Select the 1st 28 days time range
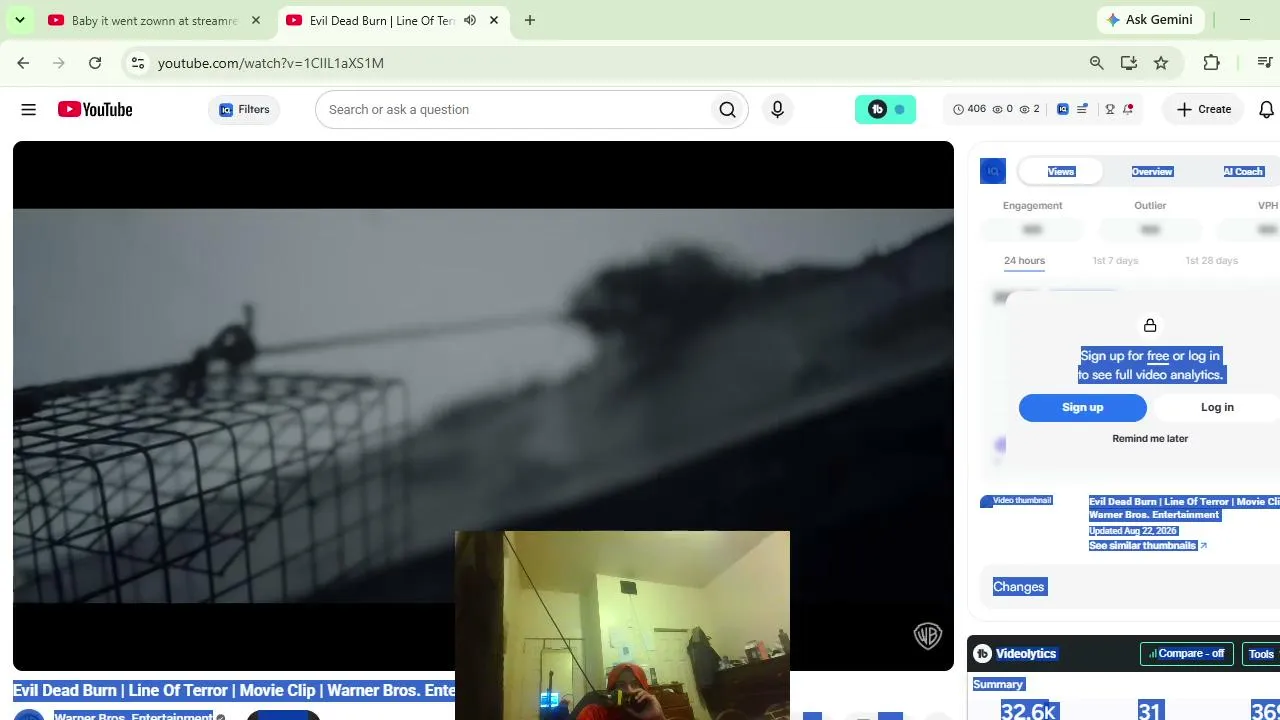This screenshot has height=720, width=1280. (1211, 261)
